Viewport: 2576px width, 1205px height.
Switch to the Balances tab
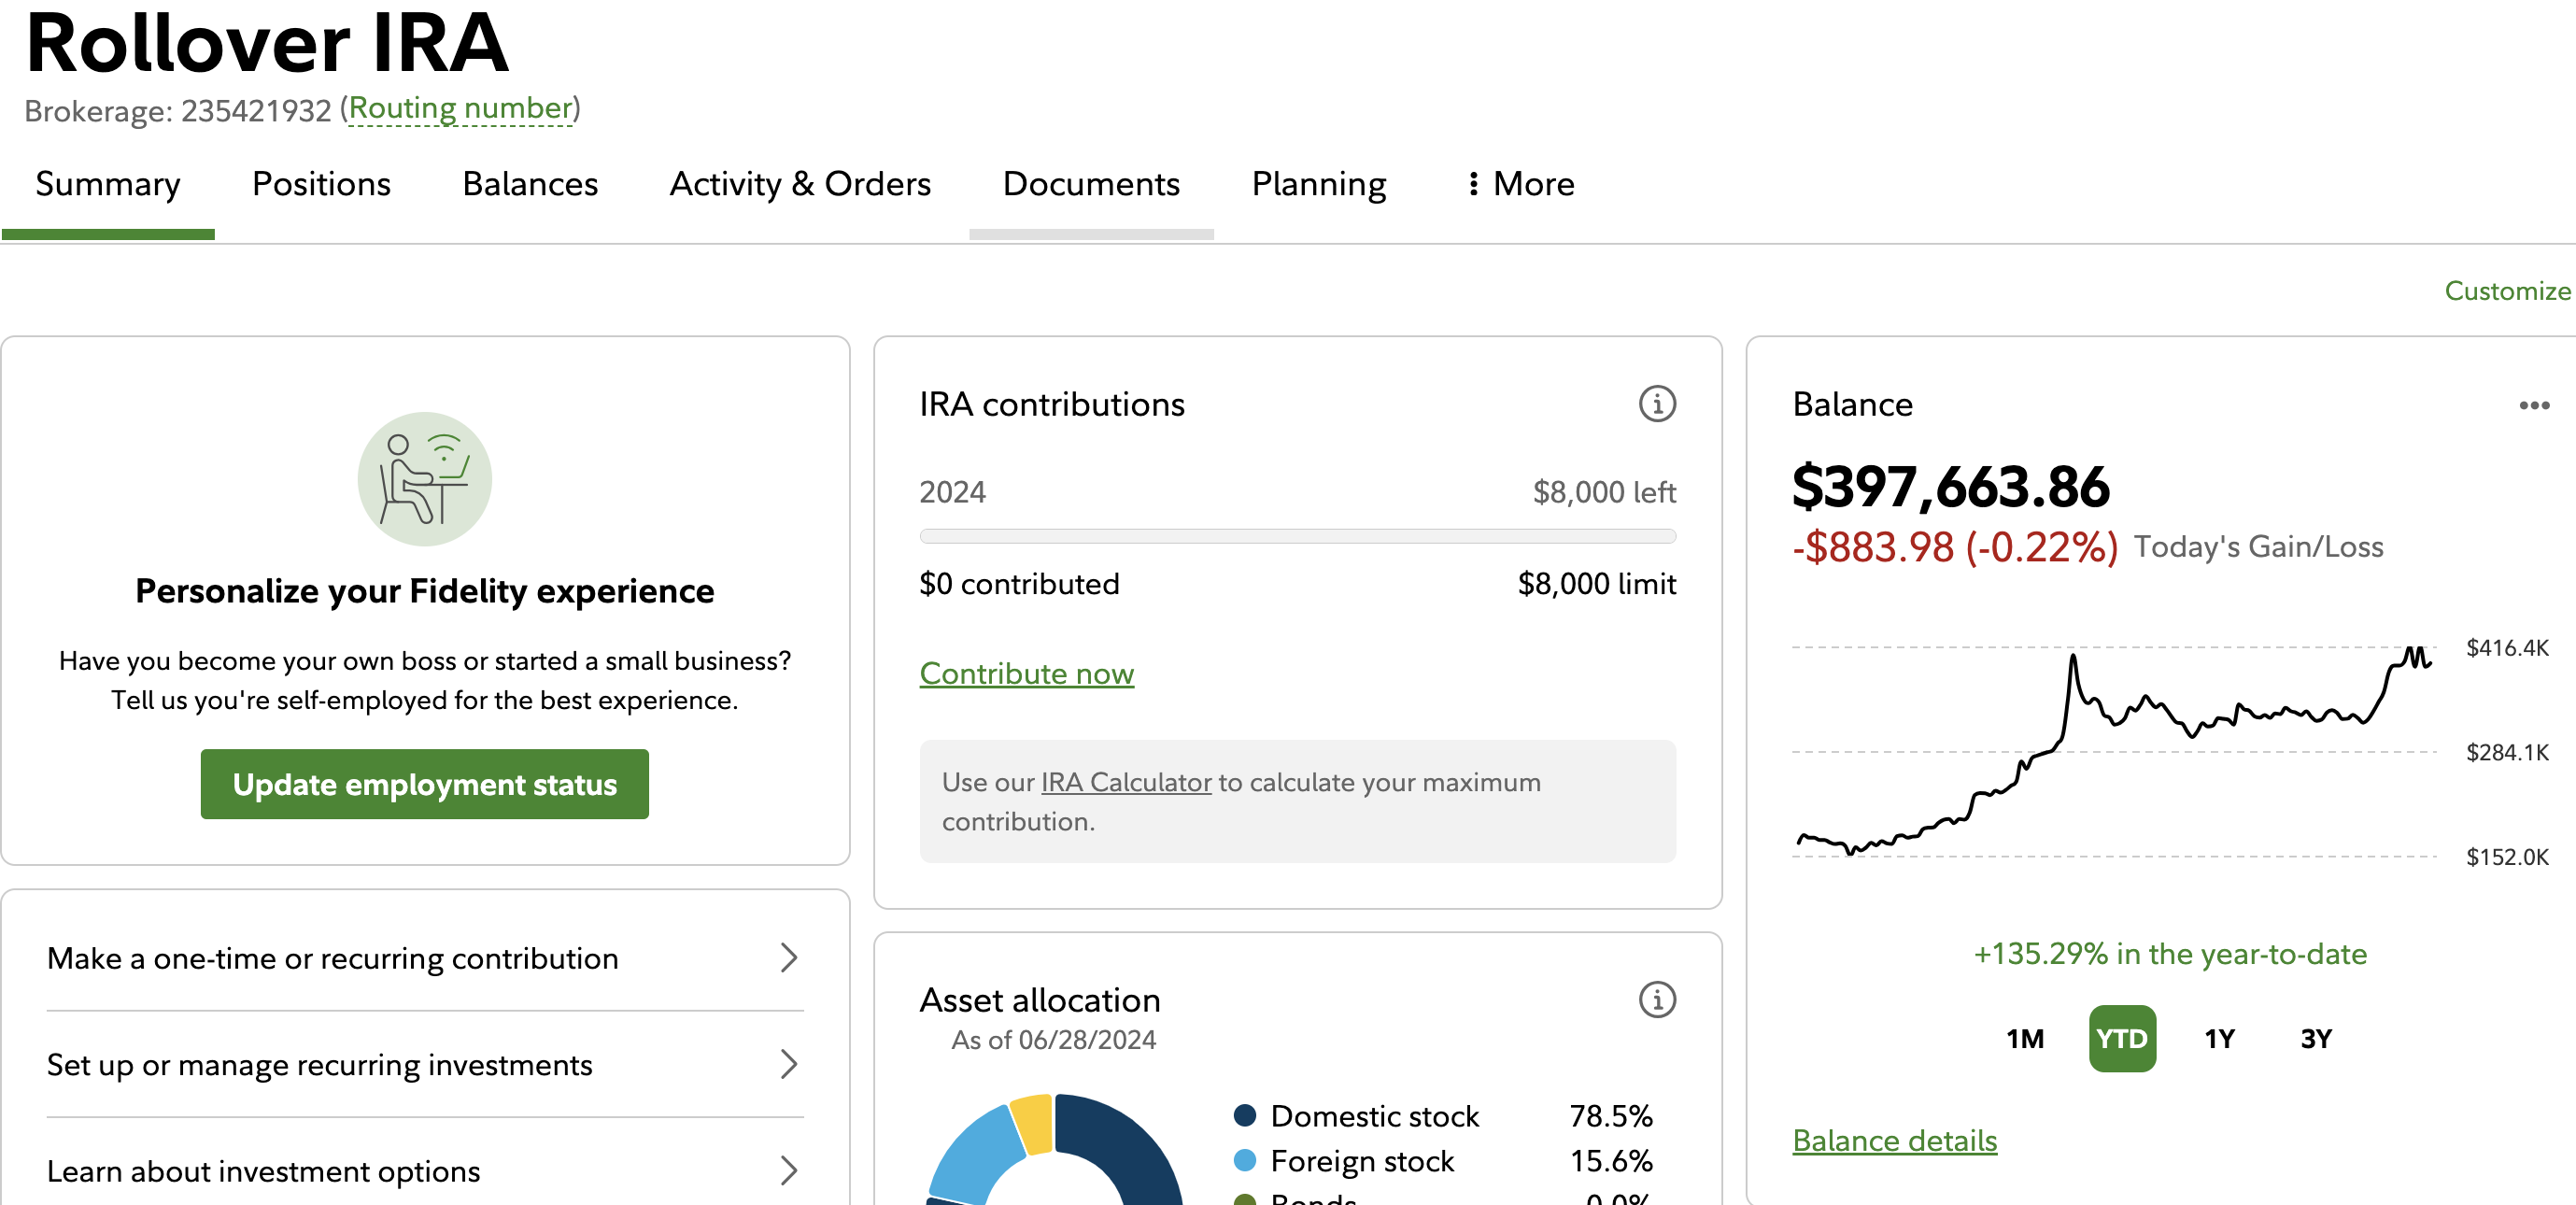click(x=530, y=184)
